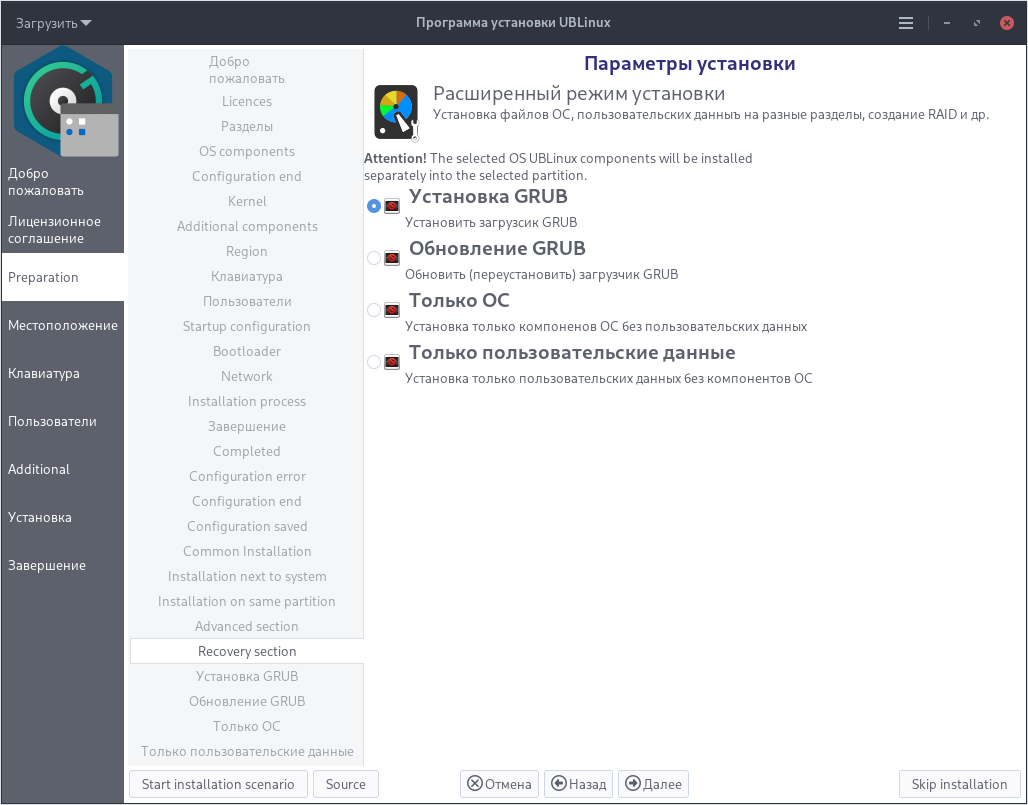
Task: Go to Добро пожаловать in left sidebar
Action: [62, 182]
